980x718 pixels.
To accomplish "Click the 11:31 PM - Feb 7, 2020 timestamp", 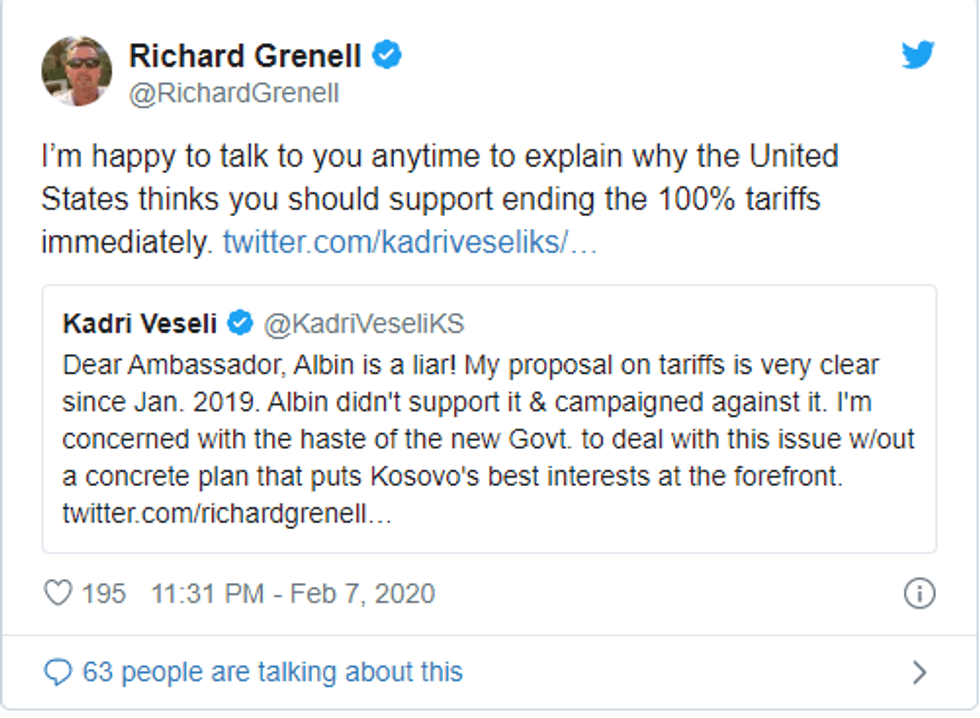I will (x=293, y=593).
